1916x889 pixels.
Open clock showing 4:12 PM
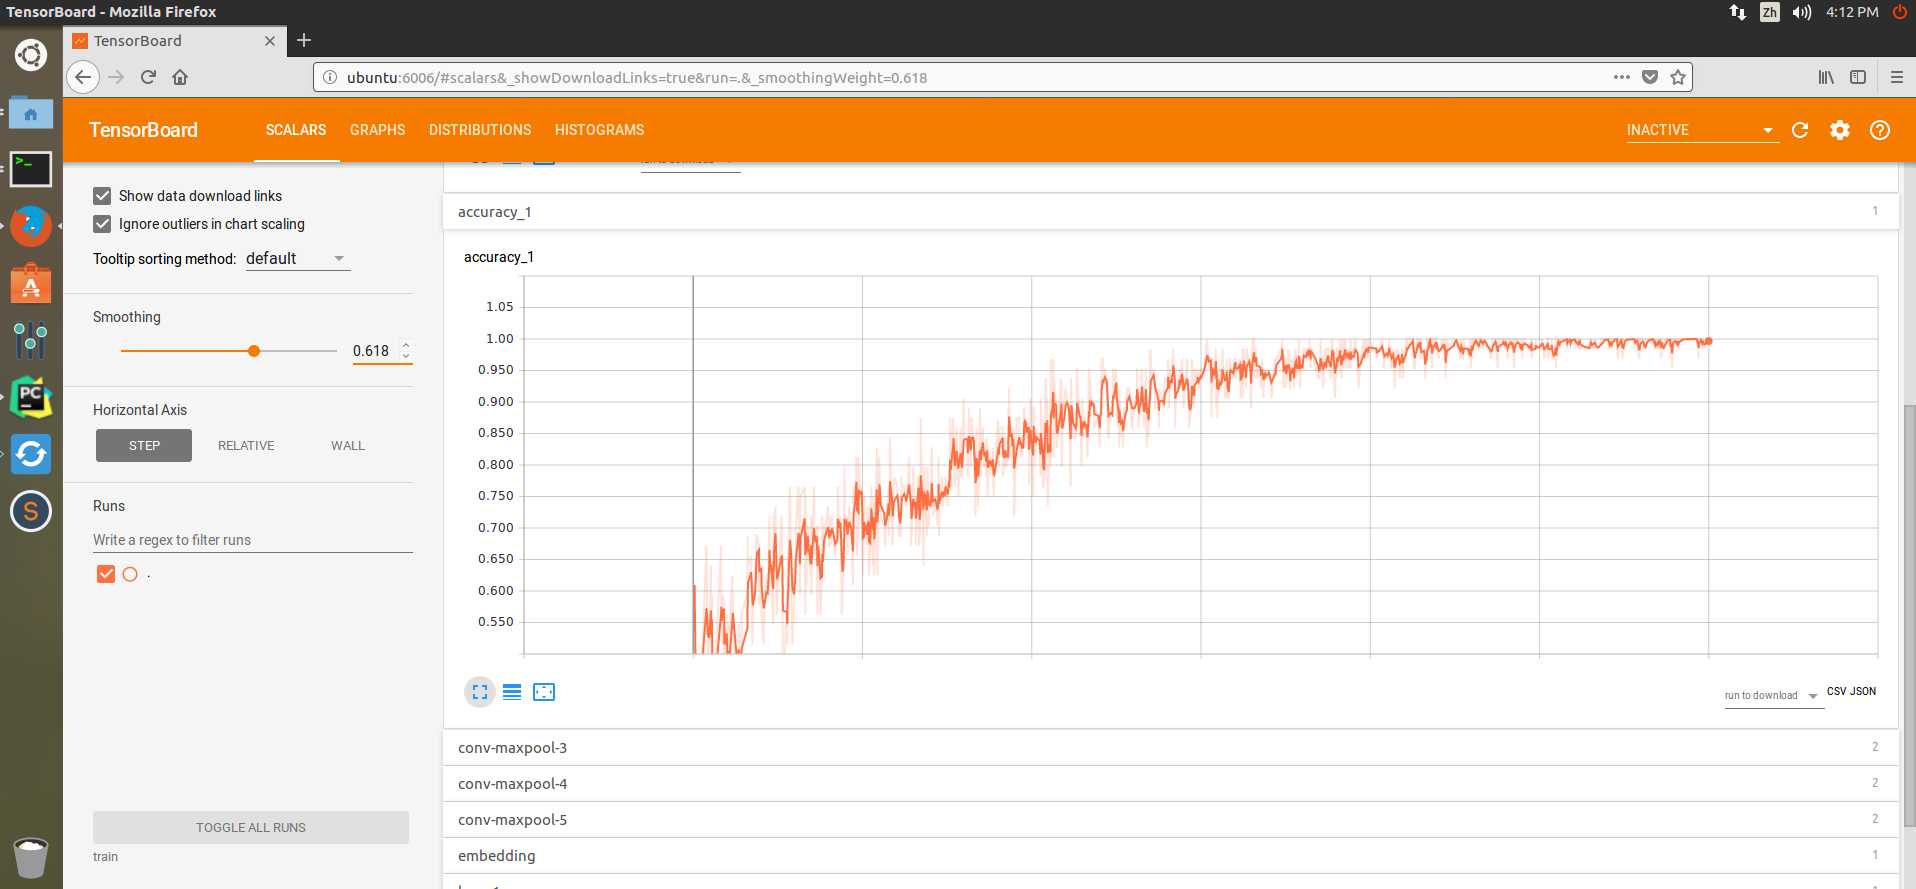(1852, 12)
